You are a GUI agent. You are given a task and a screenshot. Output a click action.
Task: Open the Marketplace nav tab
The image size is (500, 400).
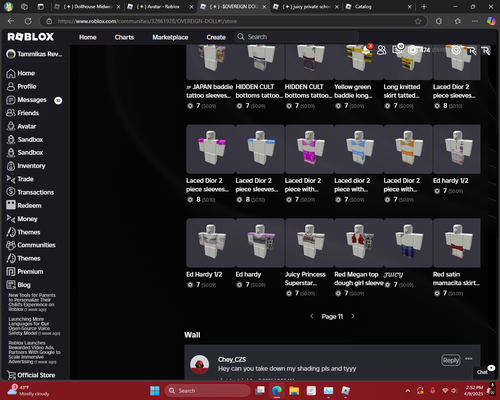(x=170, y=37)
